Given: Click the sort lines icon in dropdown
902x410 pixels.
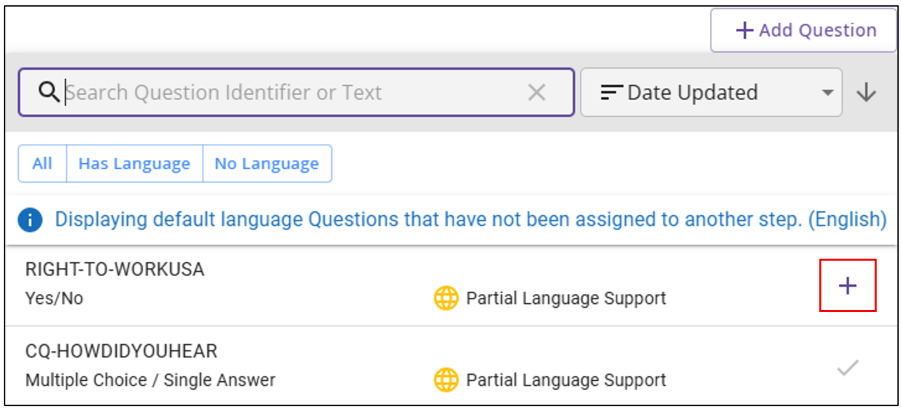Looking at the screenshot, I should click(611, 93).
